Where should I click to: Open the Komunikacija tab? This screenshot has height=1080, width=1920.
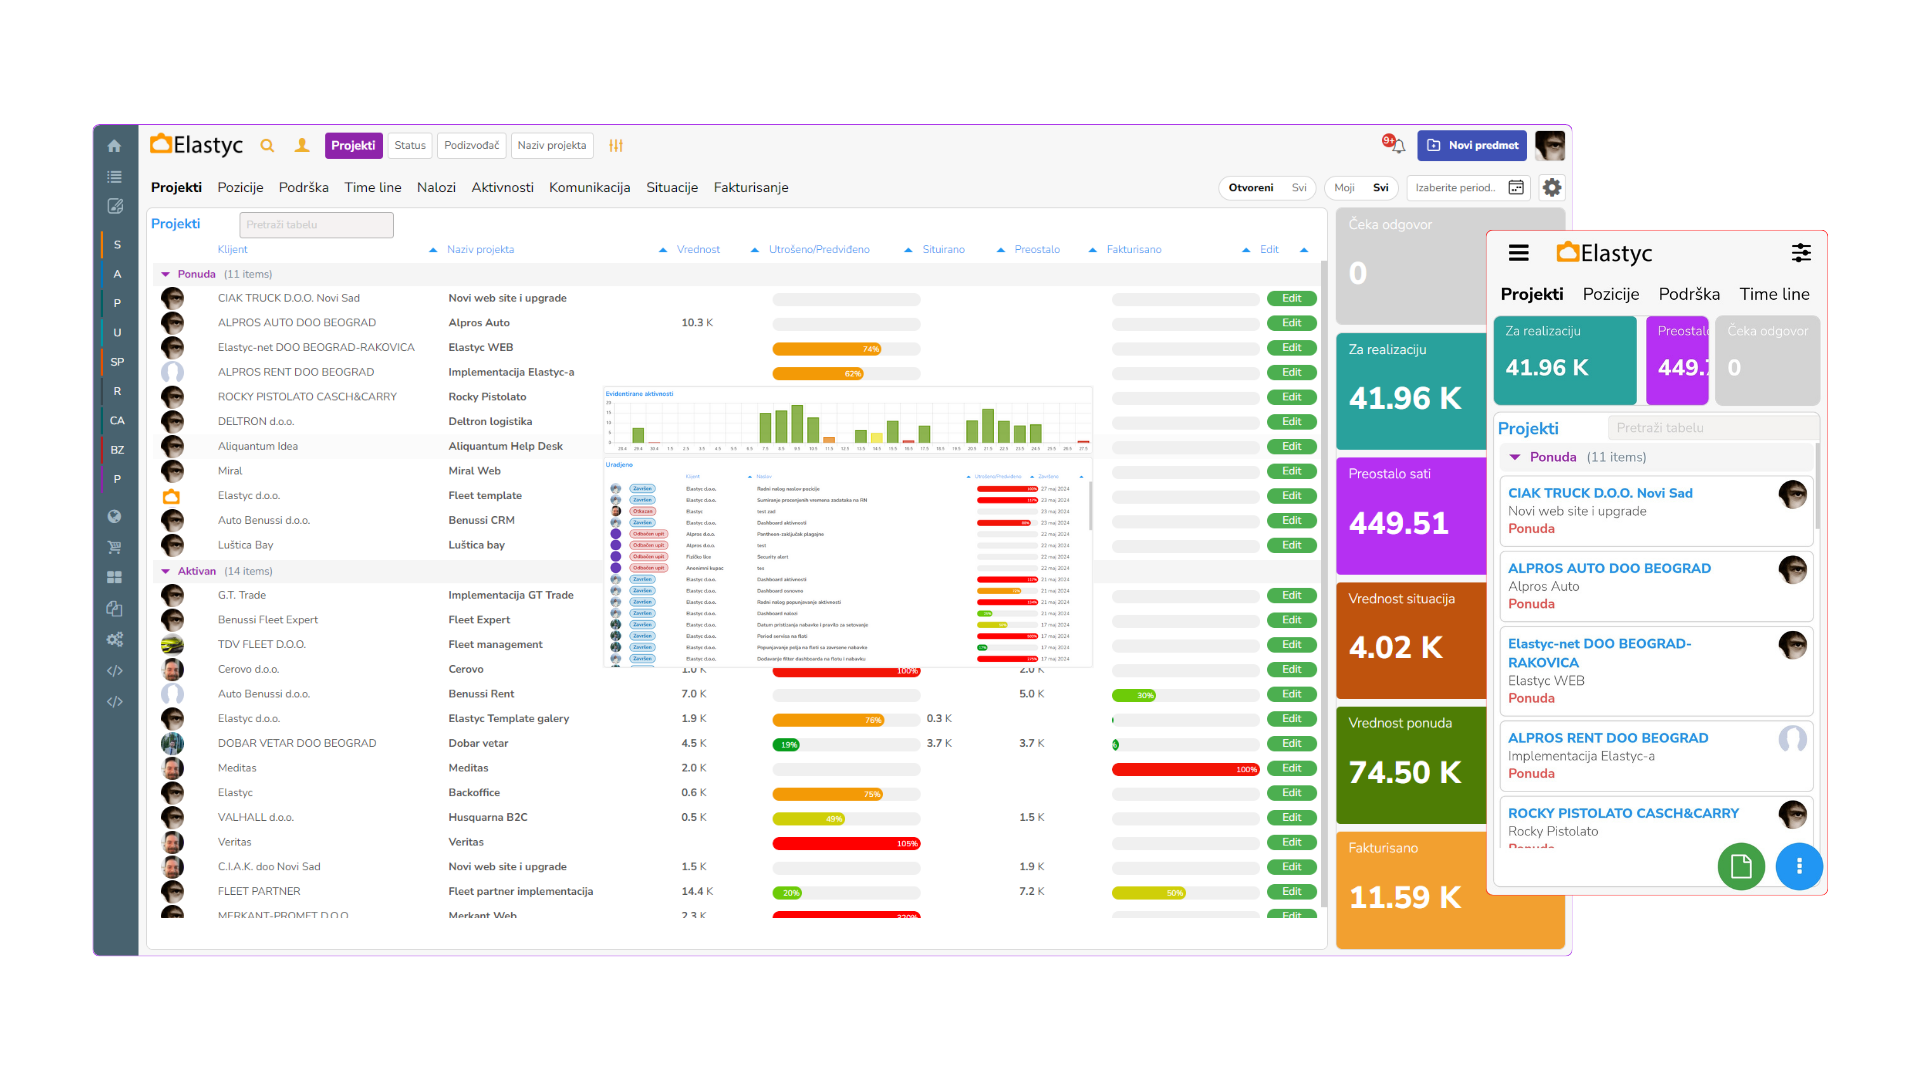click(x=589, y=188)
